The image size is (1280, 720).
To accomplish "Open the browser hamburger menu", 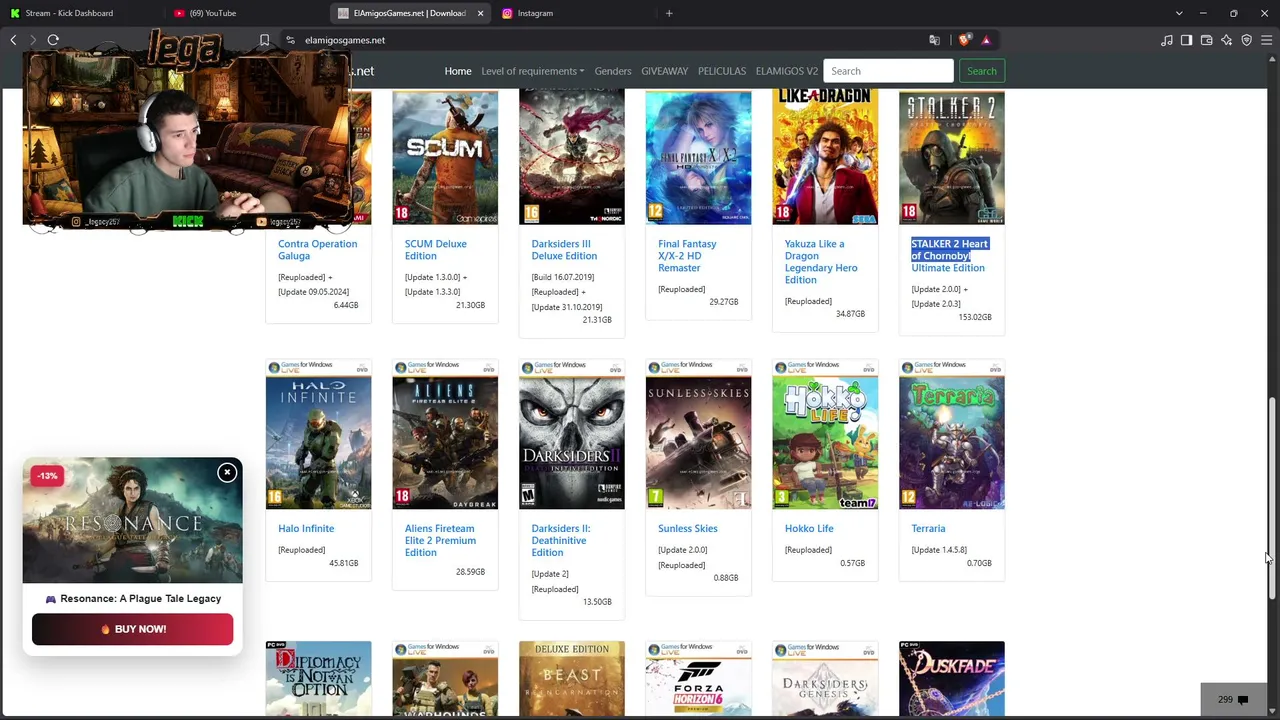I will [x=1266, y=40].
